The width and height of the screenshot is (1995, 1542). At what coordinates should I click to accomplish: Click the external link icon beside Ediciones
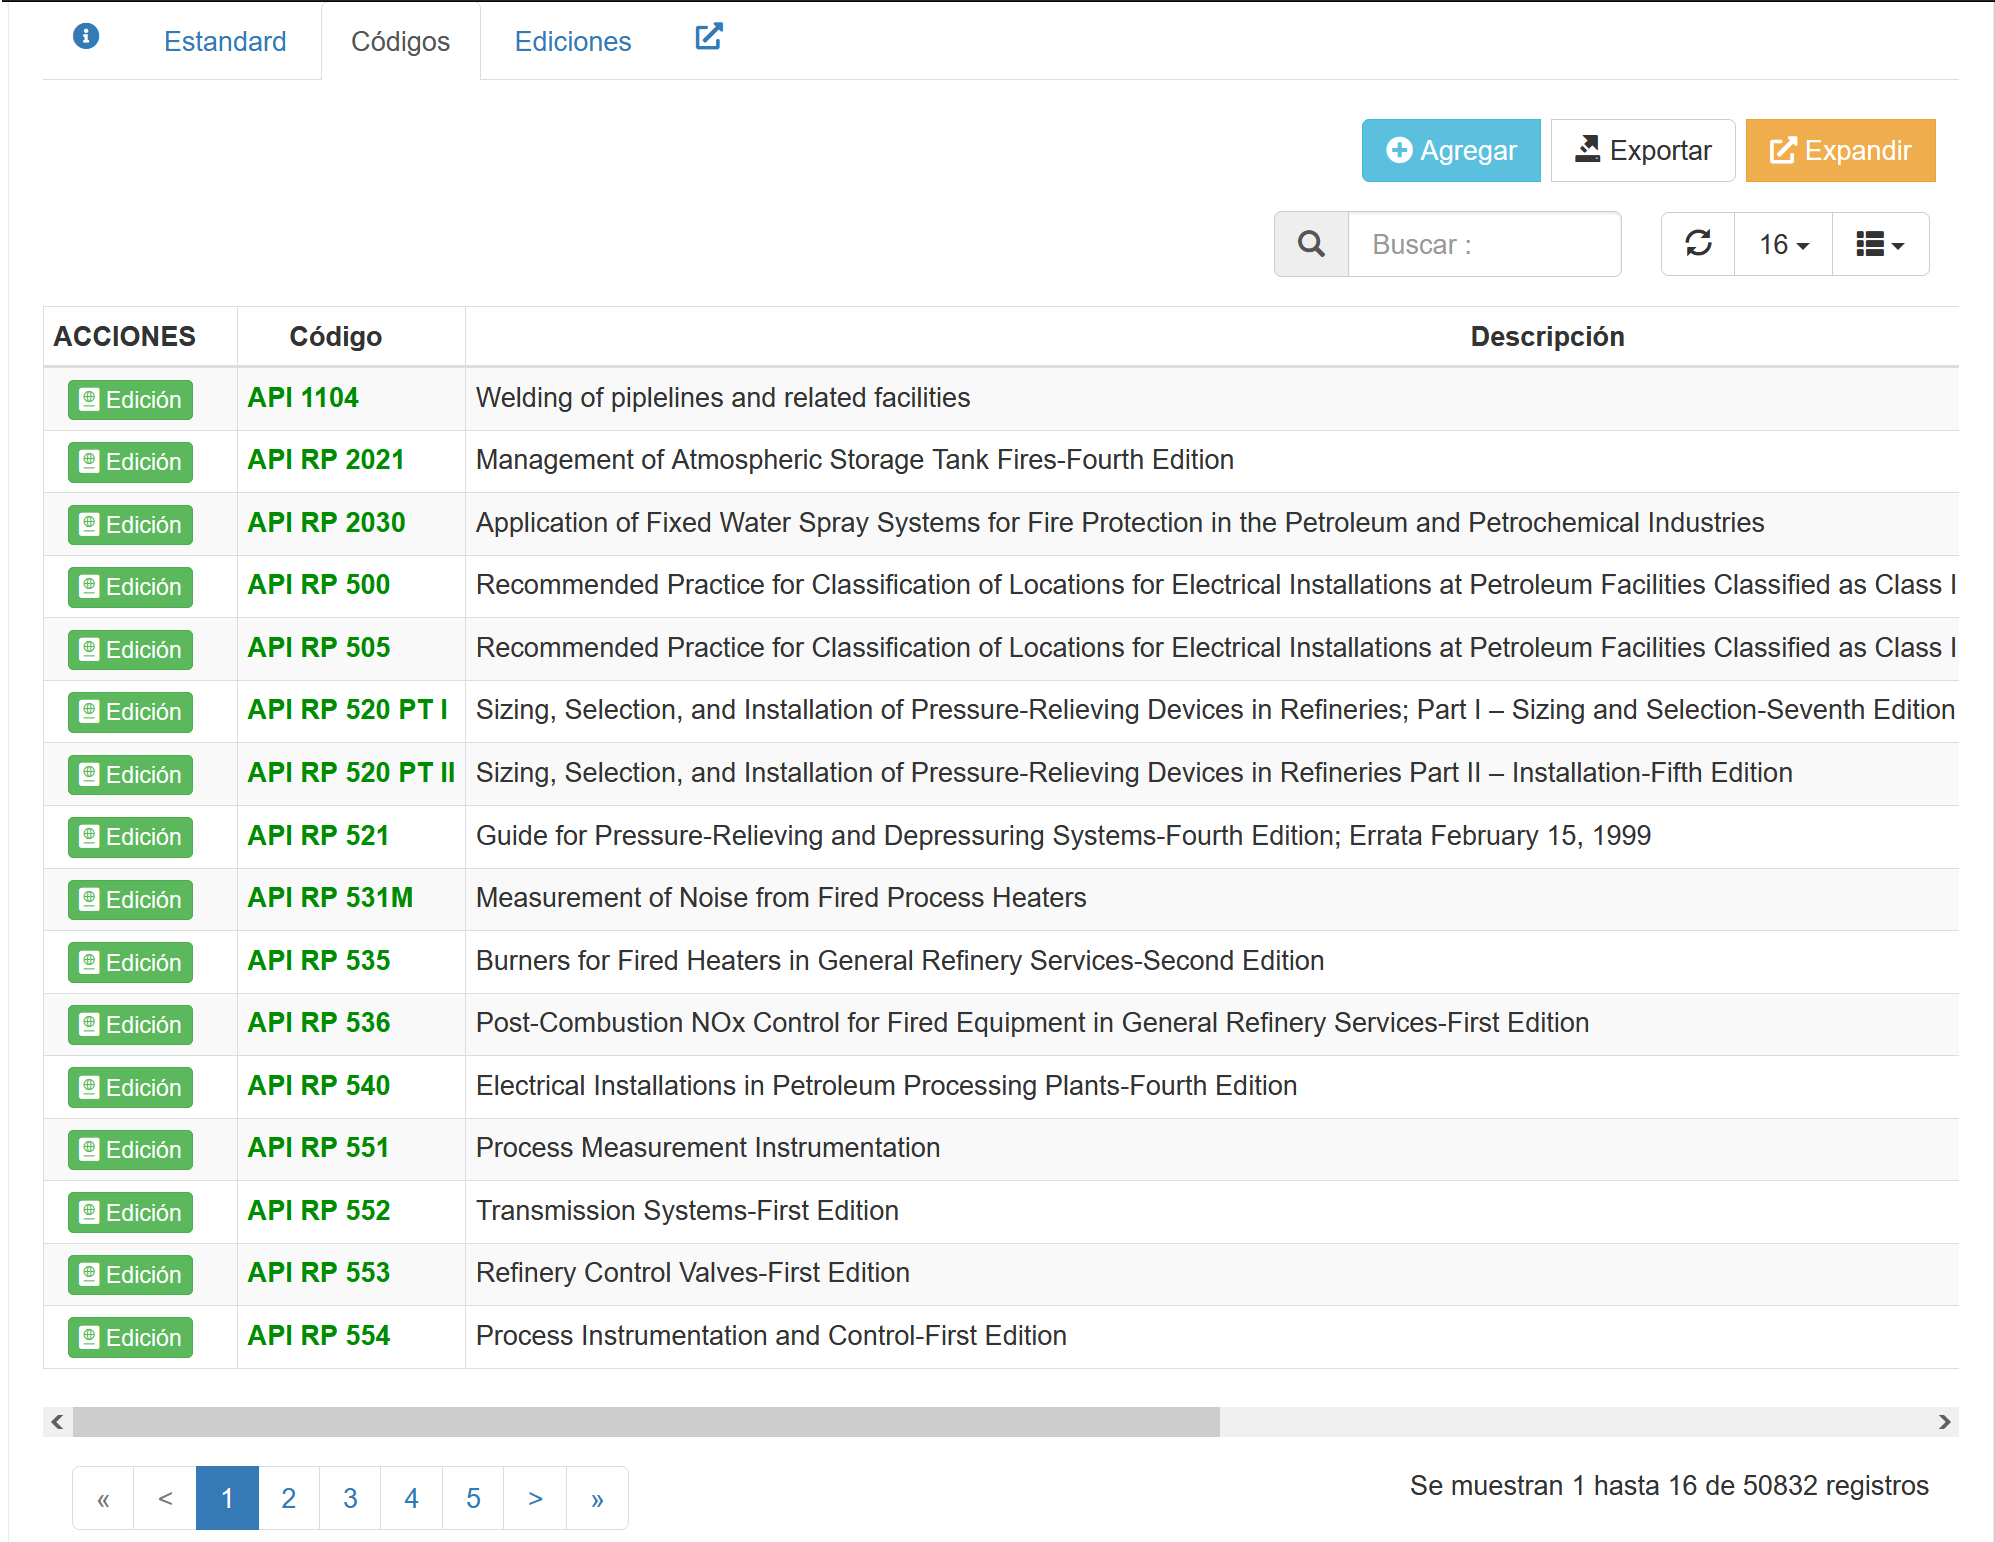tap(708, 37)
